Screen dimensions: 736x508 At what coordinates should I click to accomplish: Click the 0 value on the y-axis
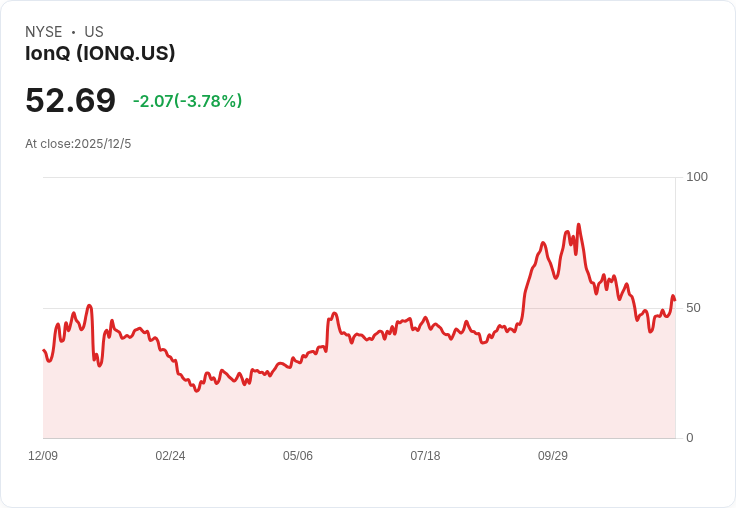click(x=689, y=438)
